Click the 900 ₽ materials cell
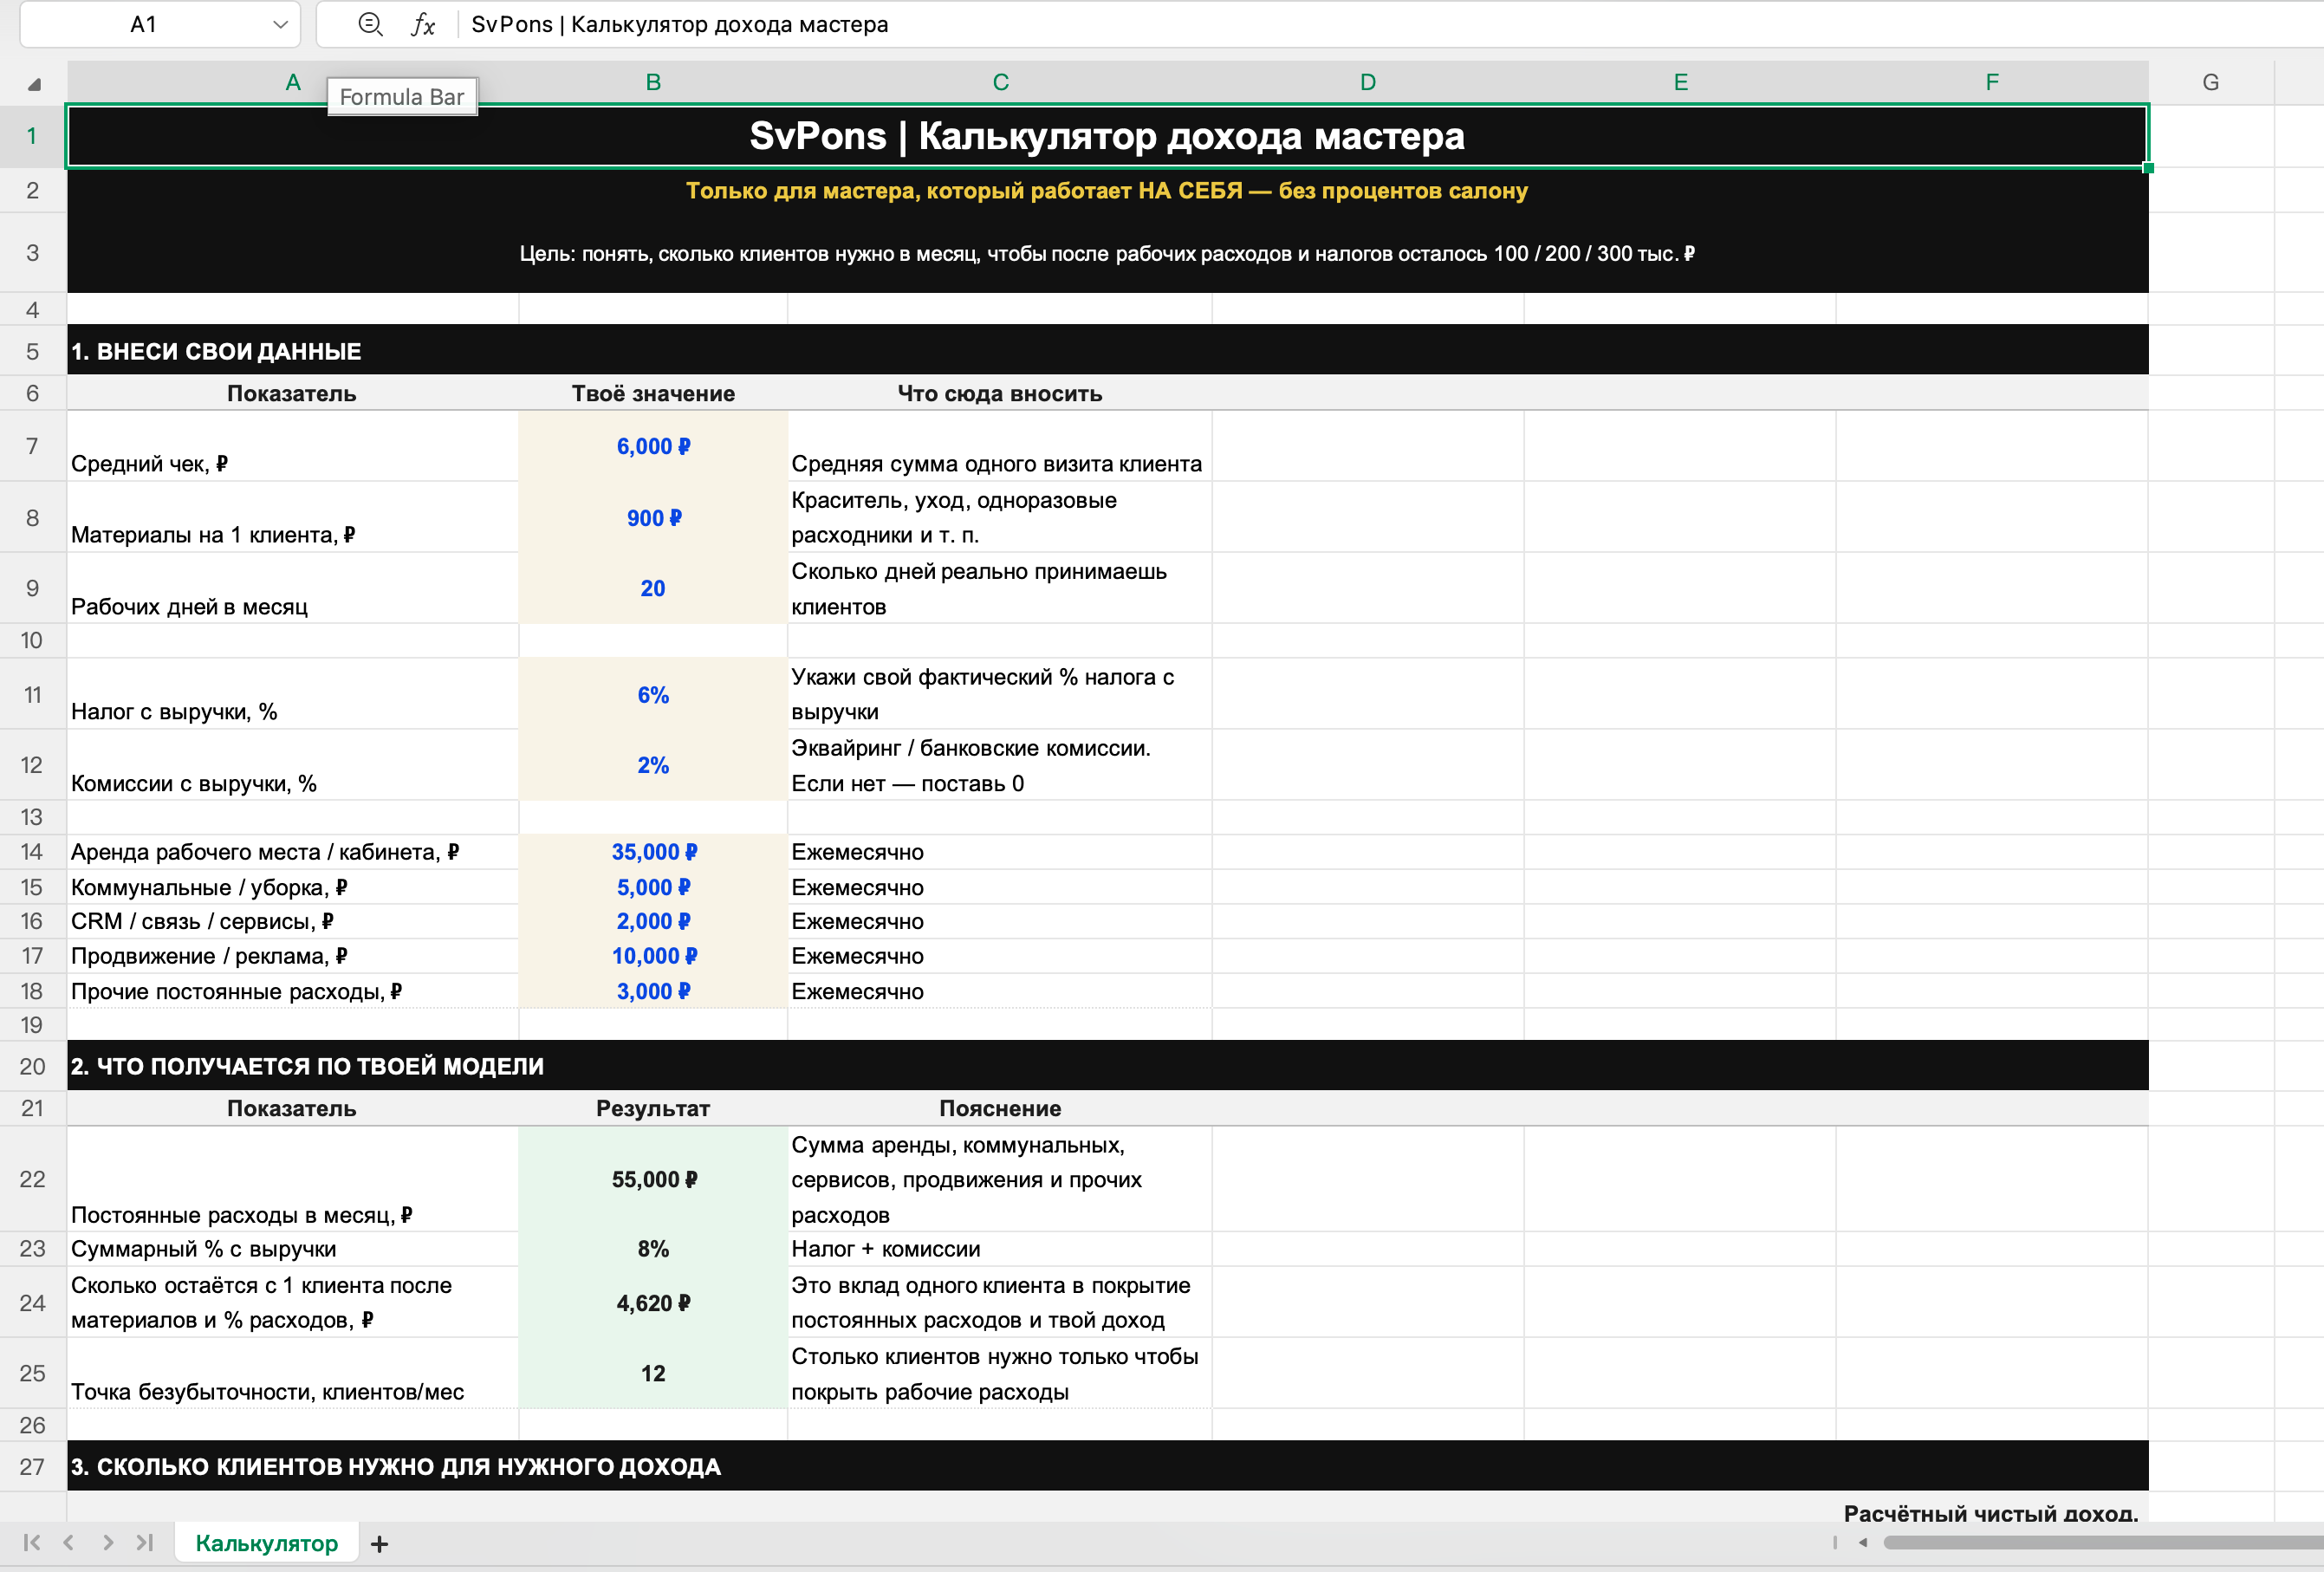Viewport: 2324px width, 1572px height. coord(653,518)
